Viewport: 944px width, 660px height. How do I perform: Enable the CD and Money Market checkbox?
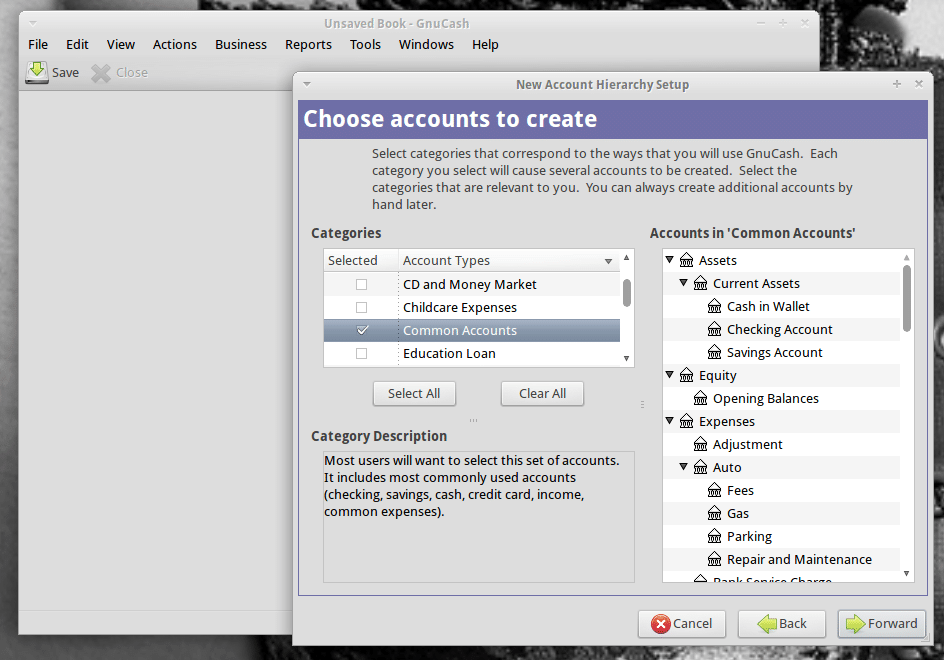pos(361,285)
